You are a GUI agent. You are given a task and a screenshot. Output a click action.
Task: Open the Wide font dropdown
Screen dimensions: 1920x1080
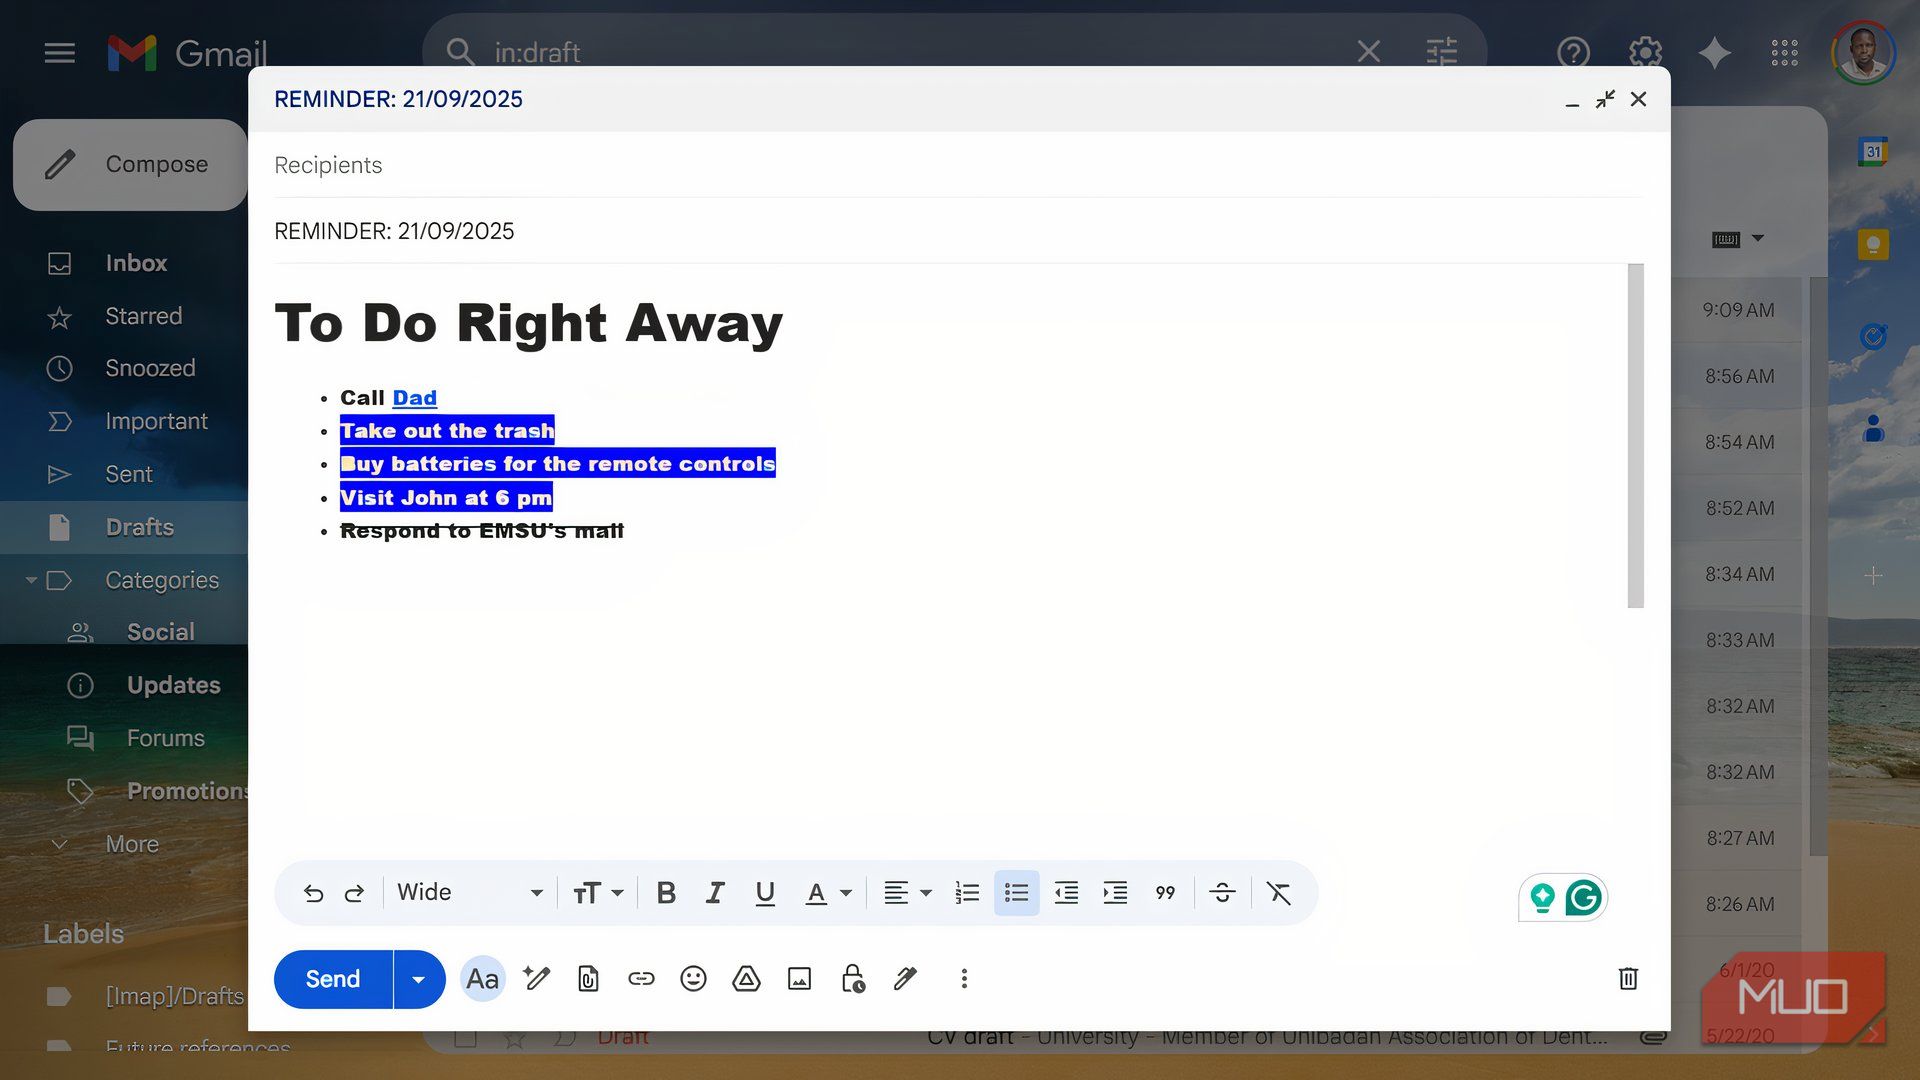pyautogui.click(x=470, y=893)
